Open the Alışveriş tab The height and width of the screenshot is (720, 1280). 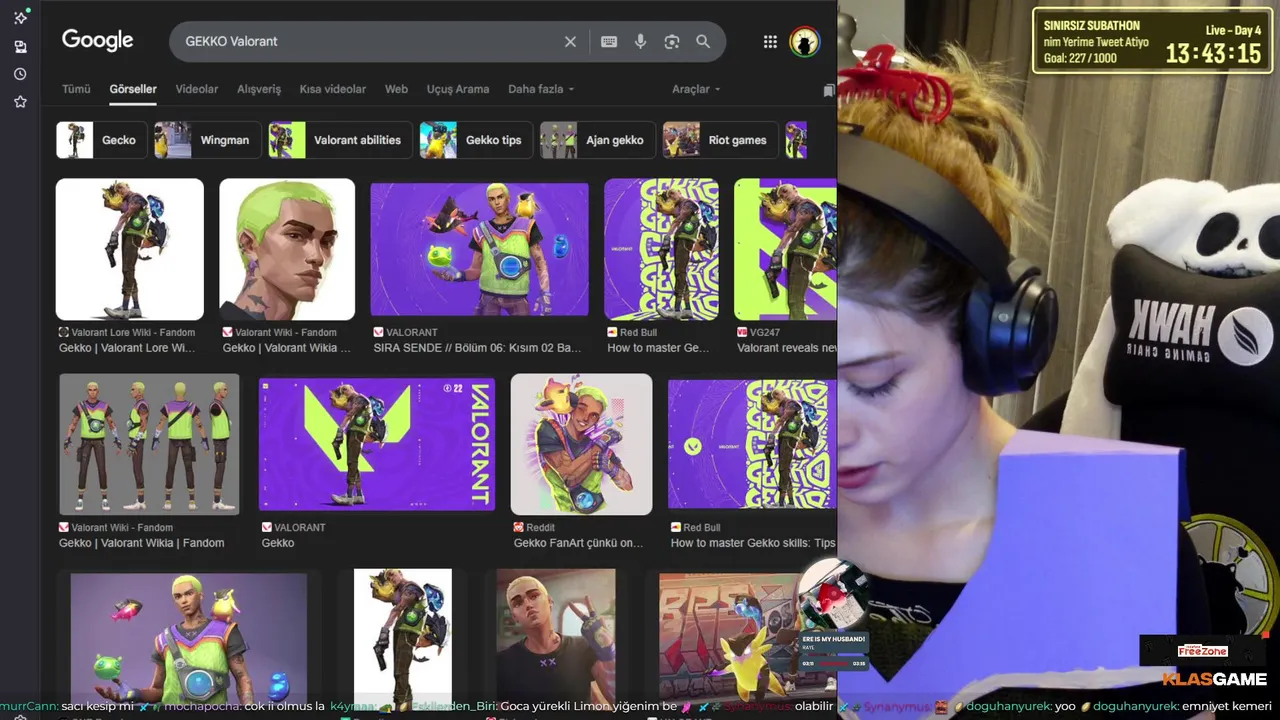tap(259, 89)
